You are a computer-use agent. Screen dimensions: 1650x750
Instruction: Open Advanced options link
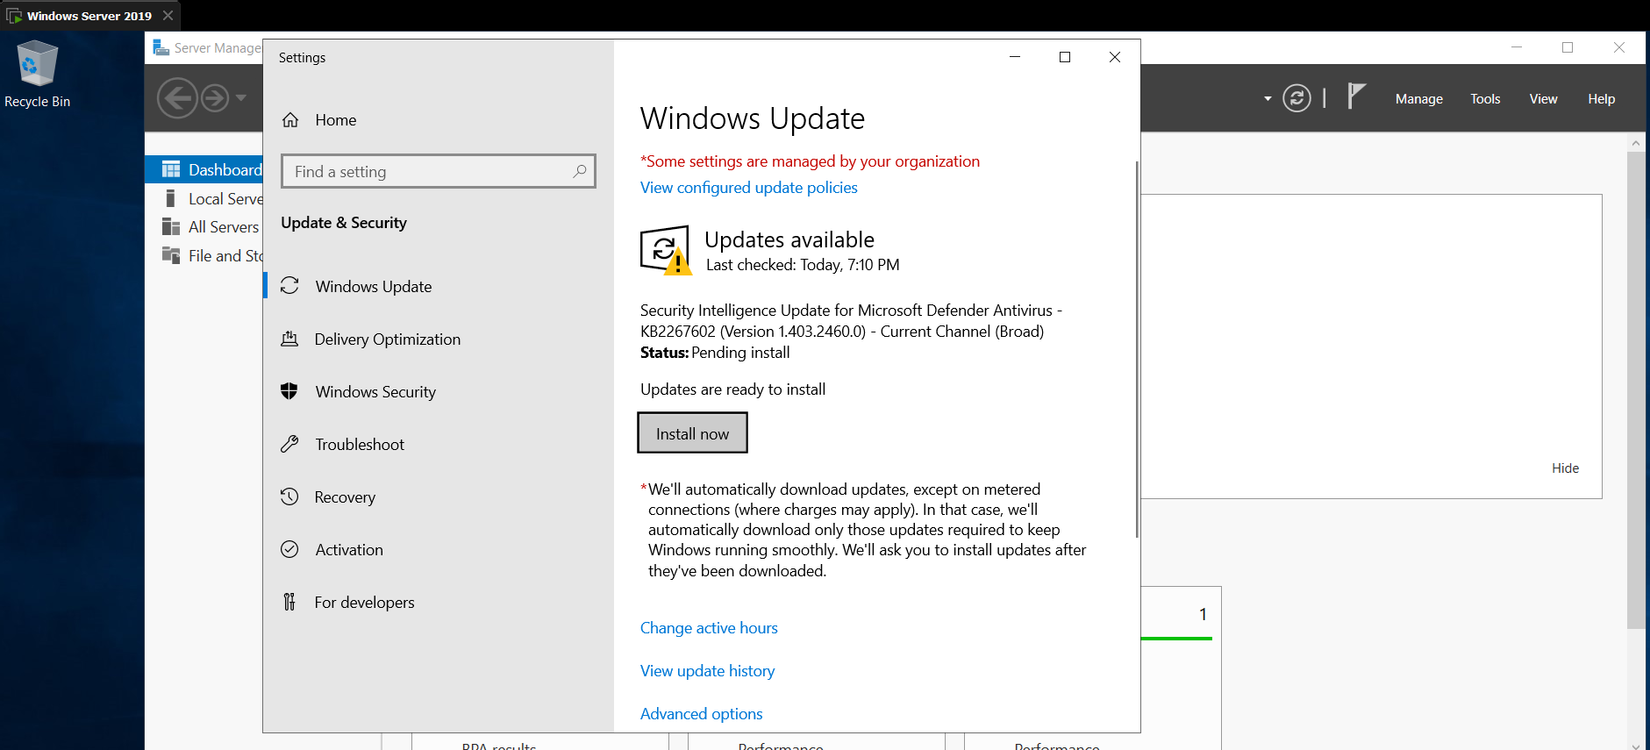click(x=701, y=714)
